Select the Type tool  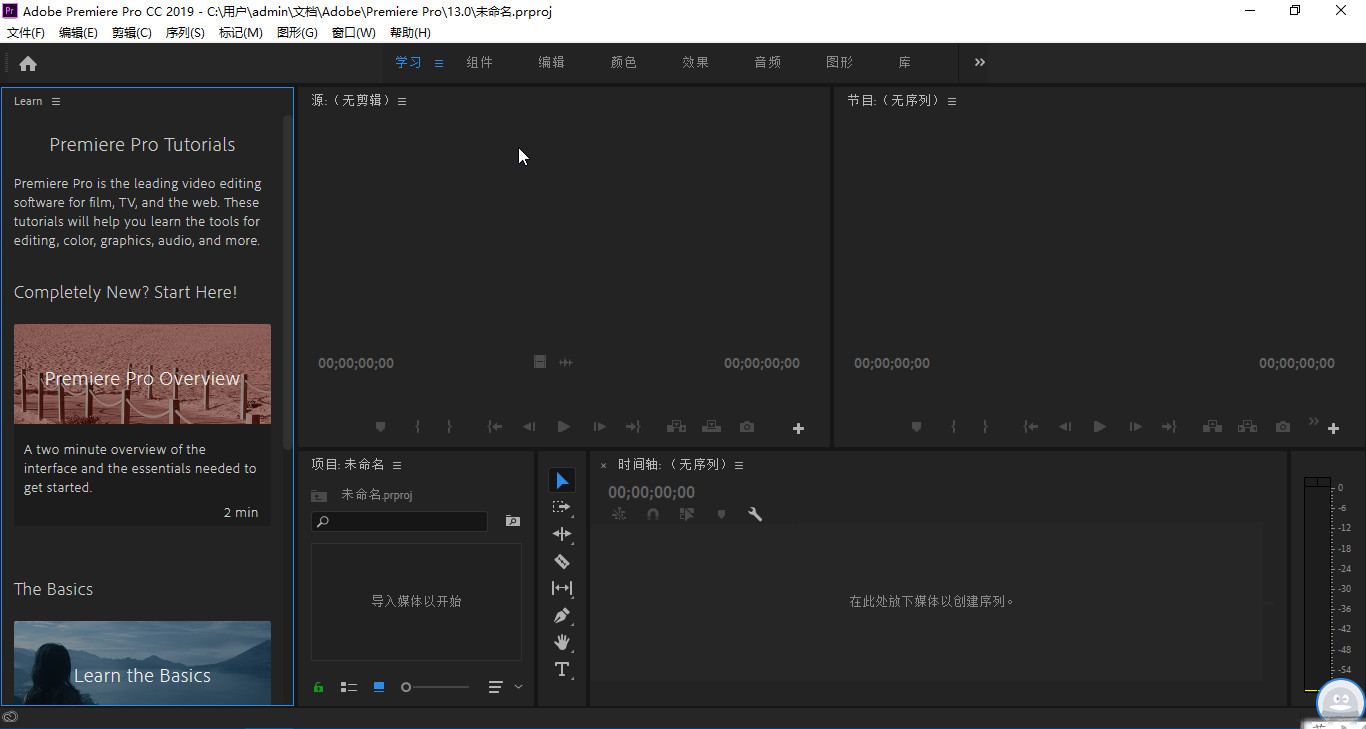pyautogui.click(x=562, y=669)
